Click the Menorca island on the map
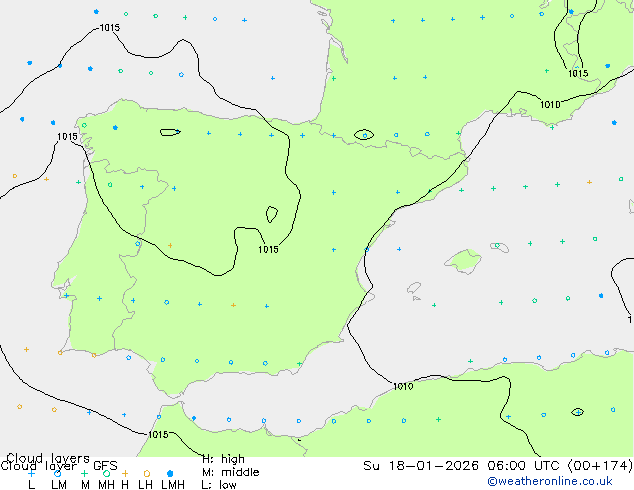 pos(500,247)
